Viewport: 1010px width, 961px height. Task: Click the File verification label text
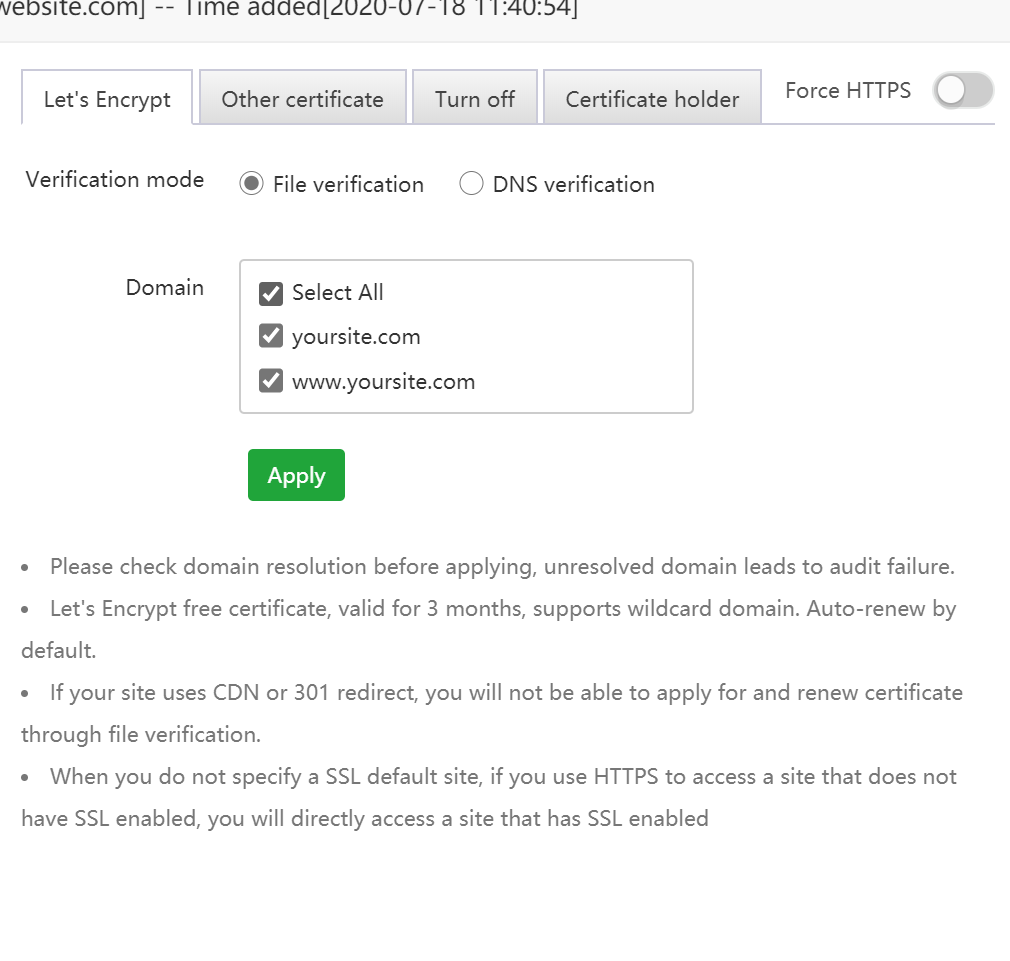[348, 185]
